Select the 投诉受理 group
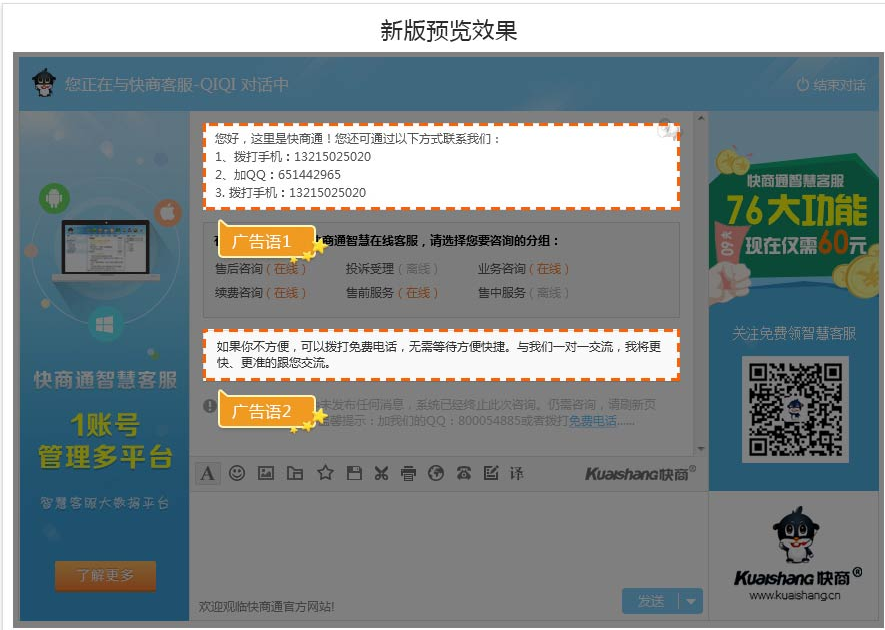Image resolution: width=885 pixels, height=630 pixels. [392, 269]
